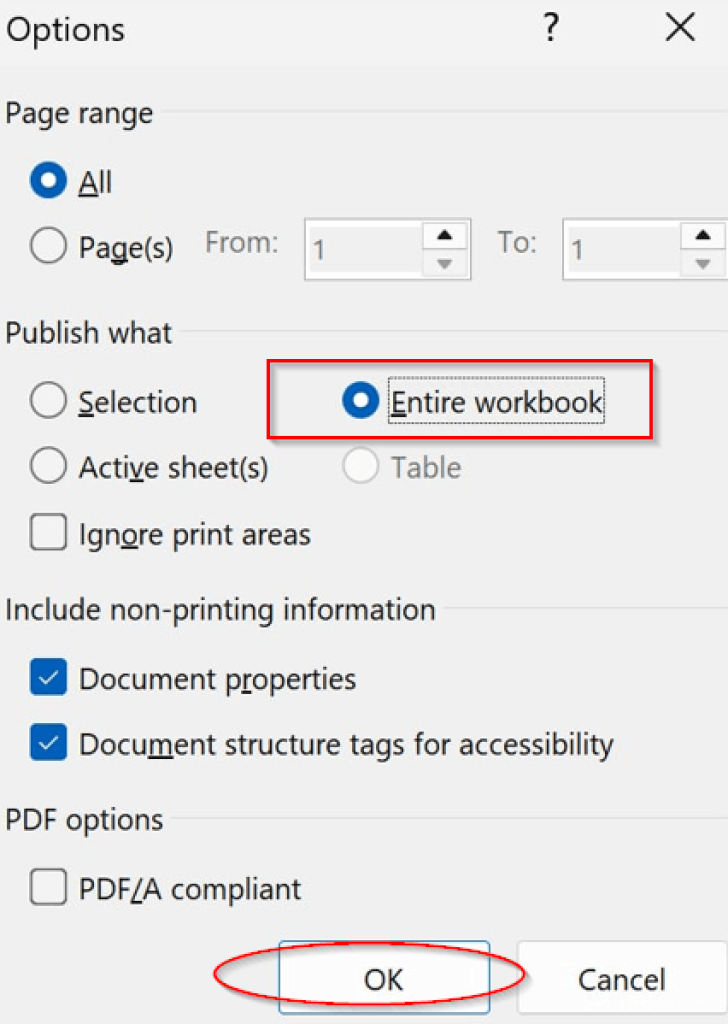Click the From page number field
Viewport: 728px width, 1024px height.
(370, 248)
